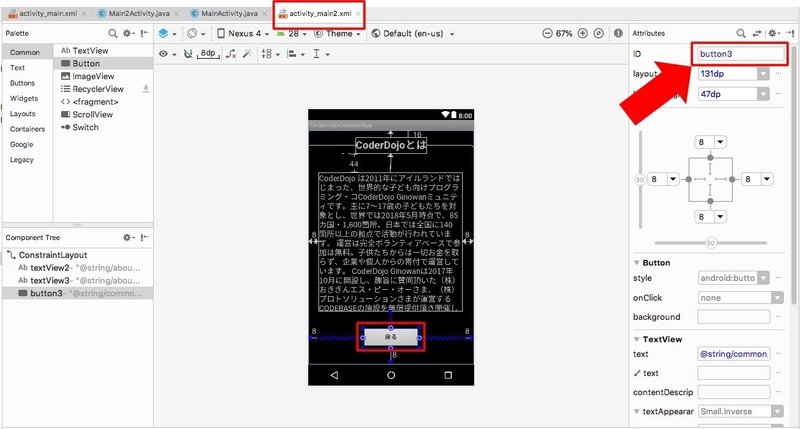Screen dimensions: 800x429
Task: Hide the Palette panel
Action: pos(145,33)
